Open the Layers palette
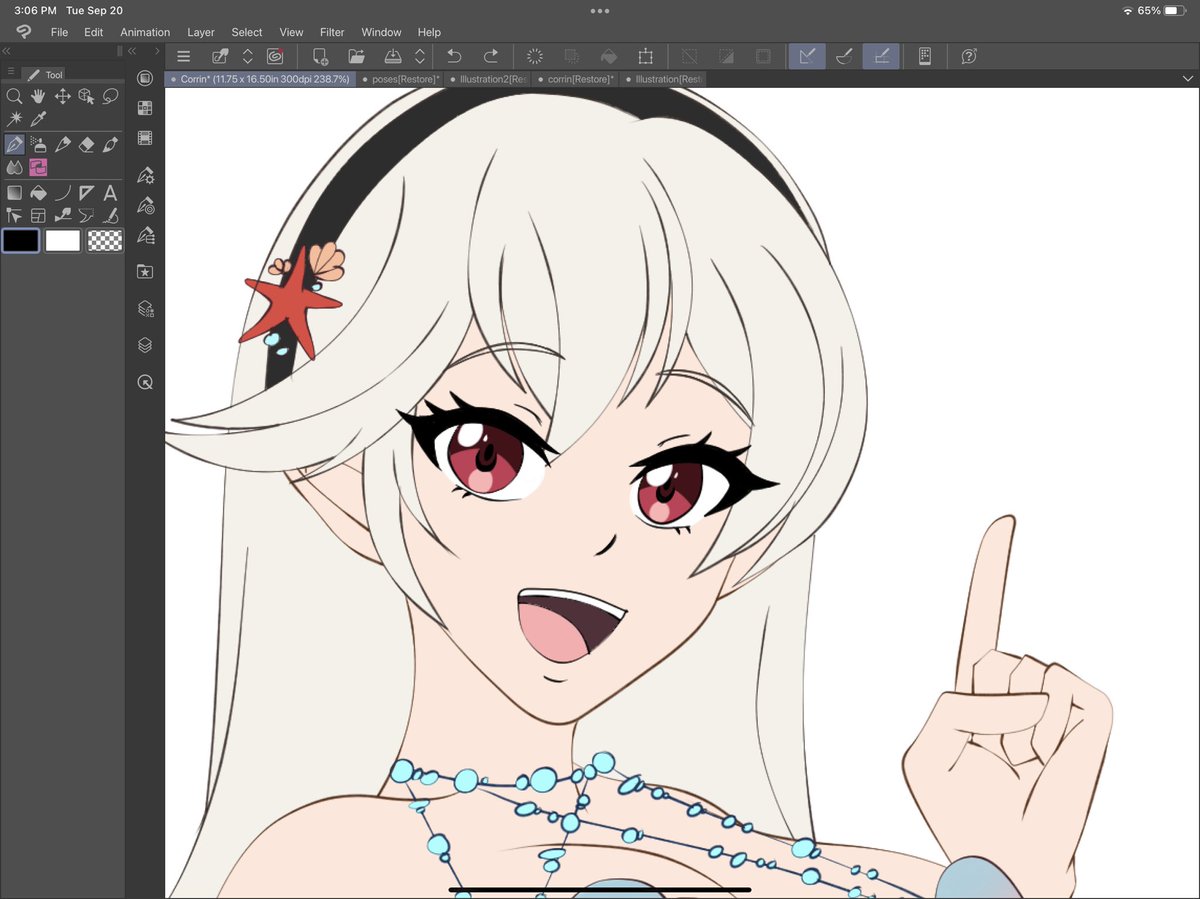The width and height of the screenshot is (1200, 899). [x=145, y=346]
